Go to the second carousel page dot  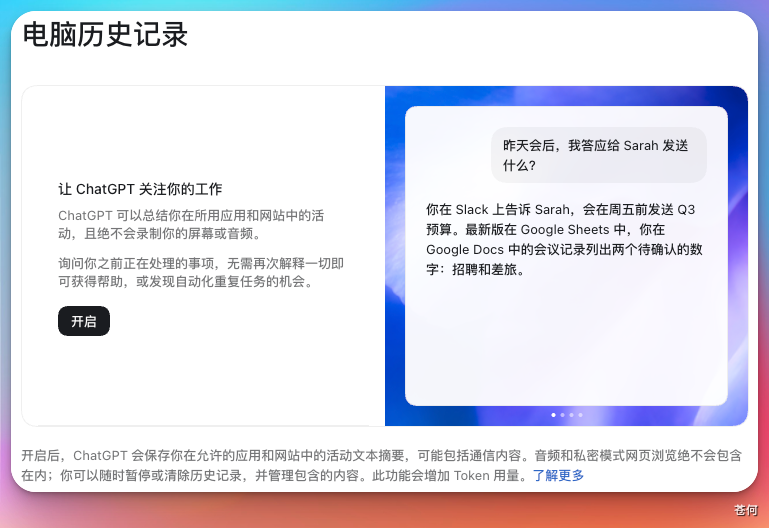[563, 415]
